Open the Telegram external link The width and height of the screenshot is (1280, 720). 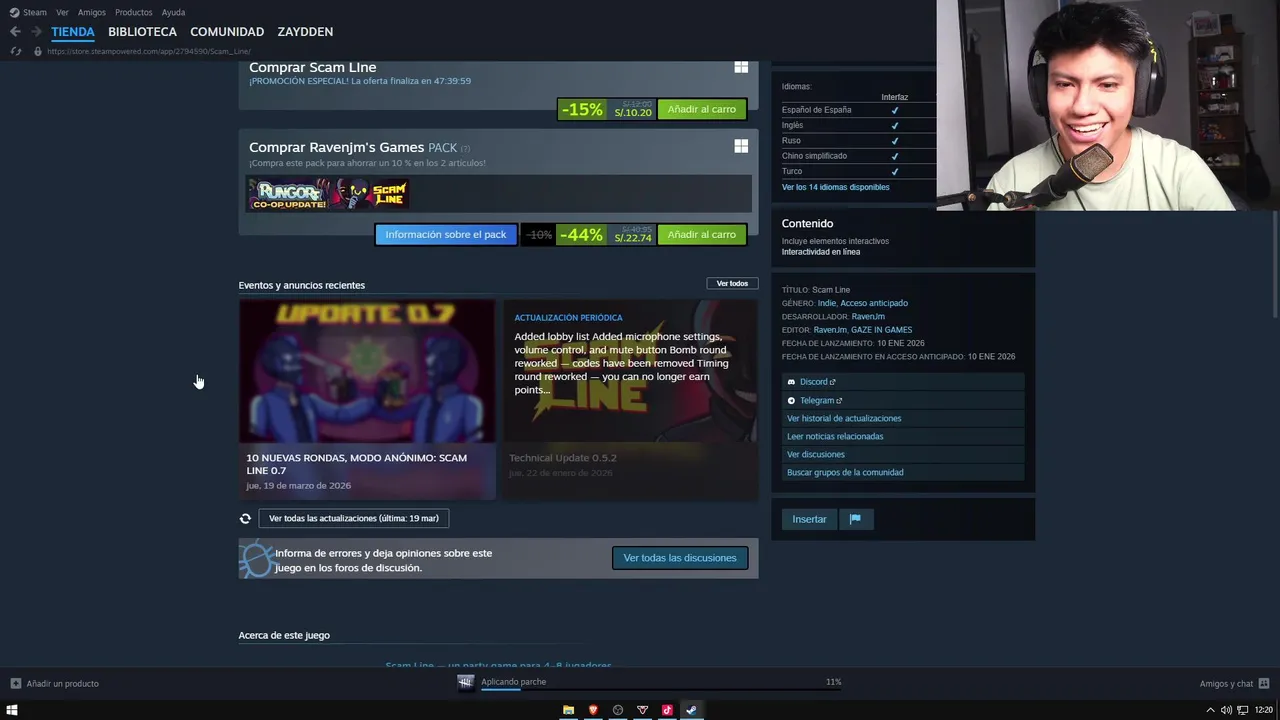[821, 400]
